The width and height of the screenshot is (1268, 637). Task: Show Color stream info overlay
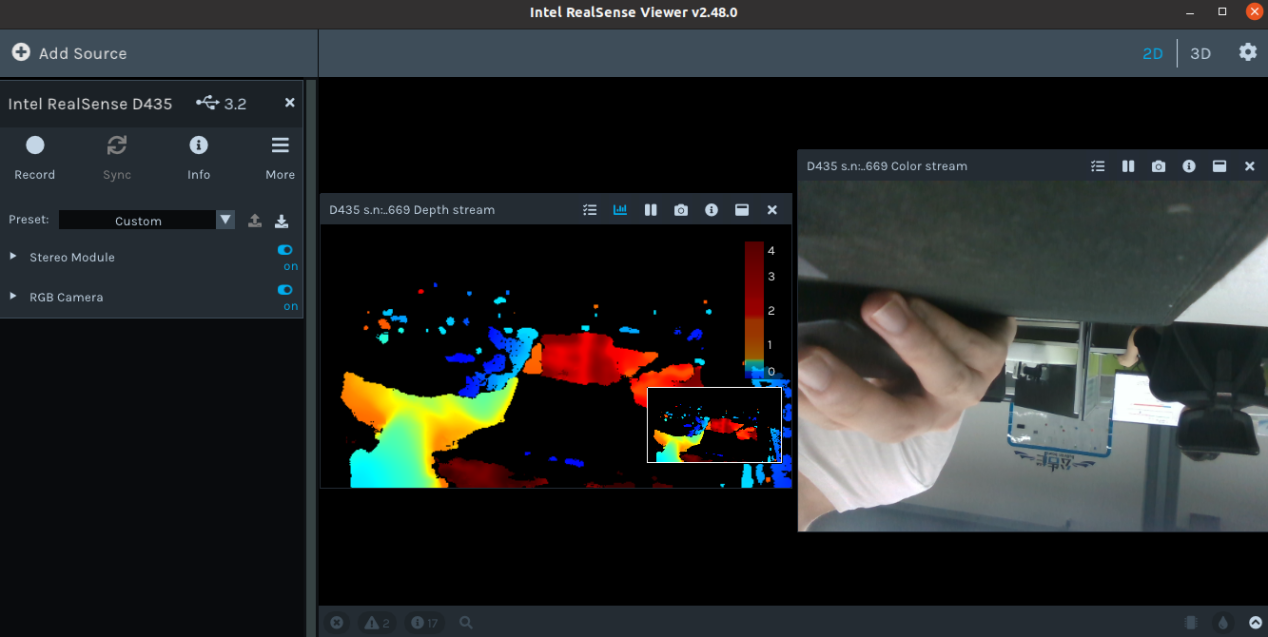pos(1189,166)
